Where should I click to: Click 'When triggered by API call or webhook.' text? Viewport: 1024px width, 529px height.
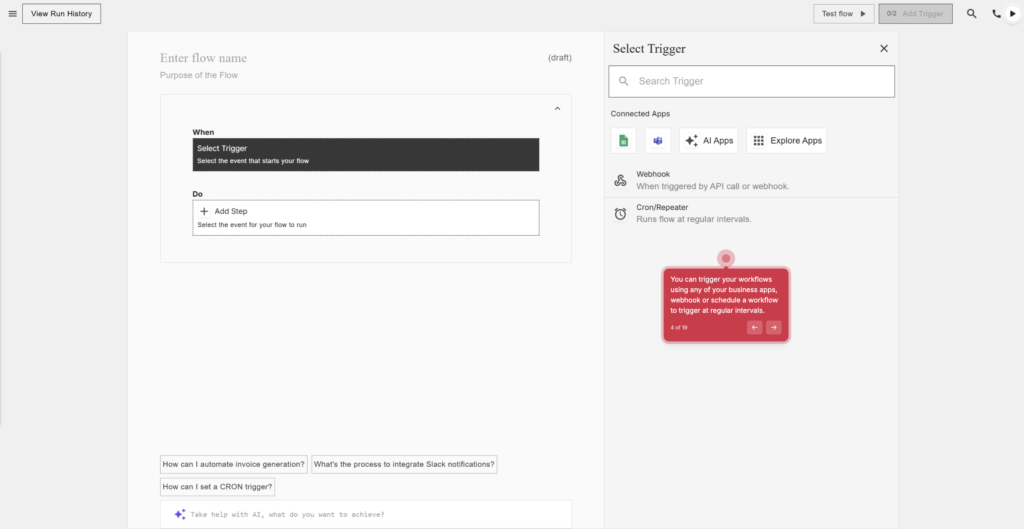coord(713,186)
